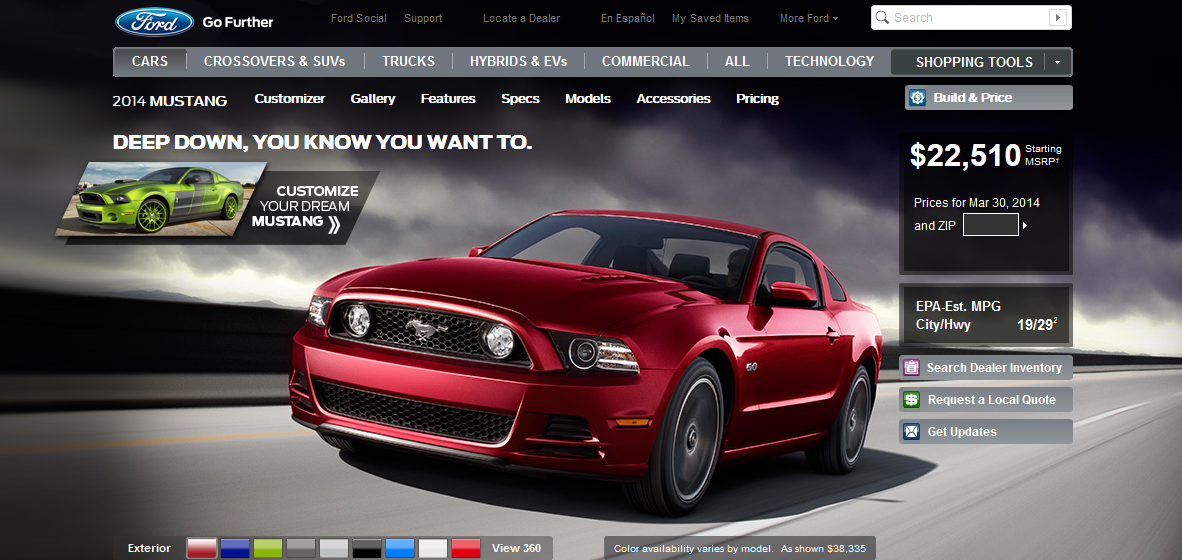Open View 360 for the exterior
1182x560 pixels.
point(516,548)
